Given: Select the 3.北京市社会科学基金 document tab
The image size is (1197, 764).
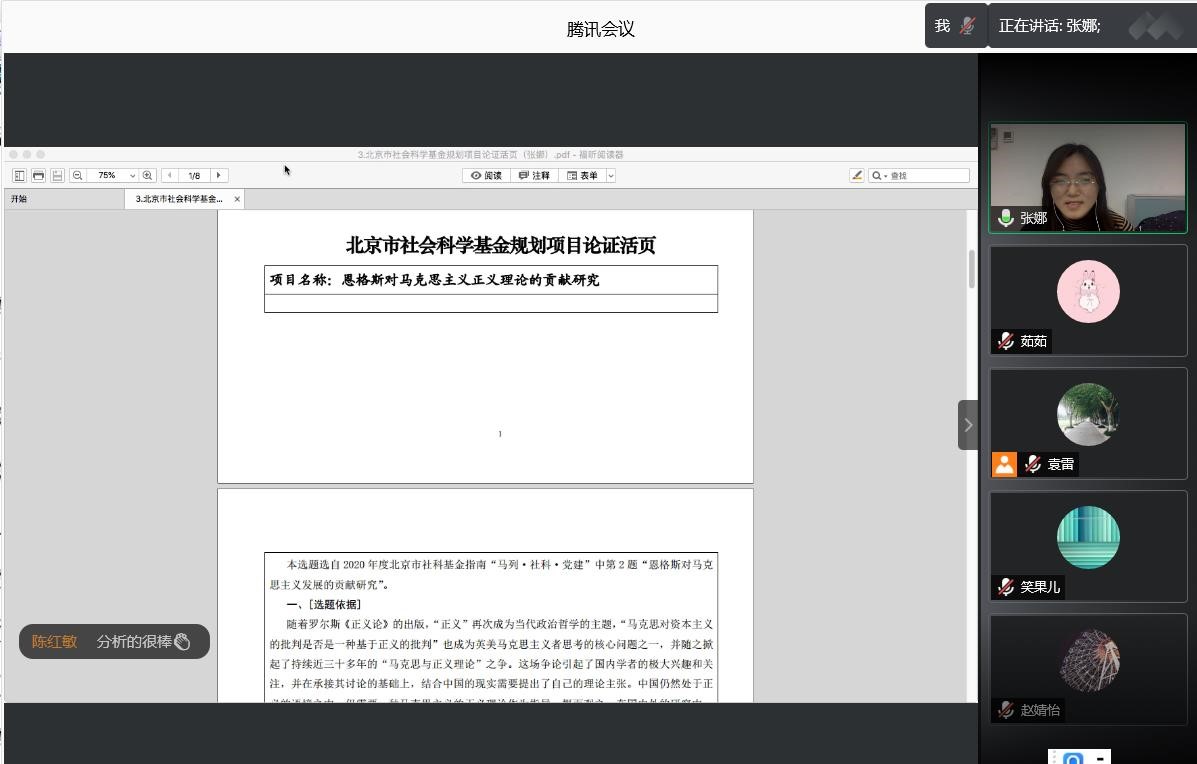Looking at the screenshot, I should (180, 199).
